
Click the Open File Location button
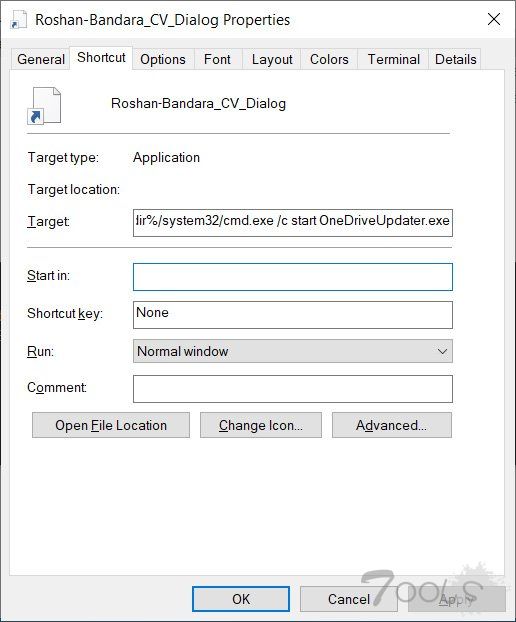111,425
